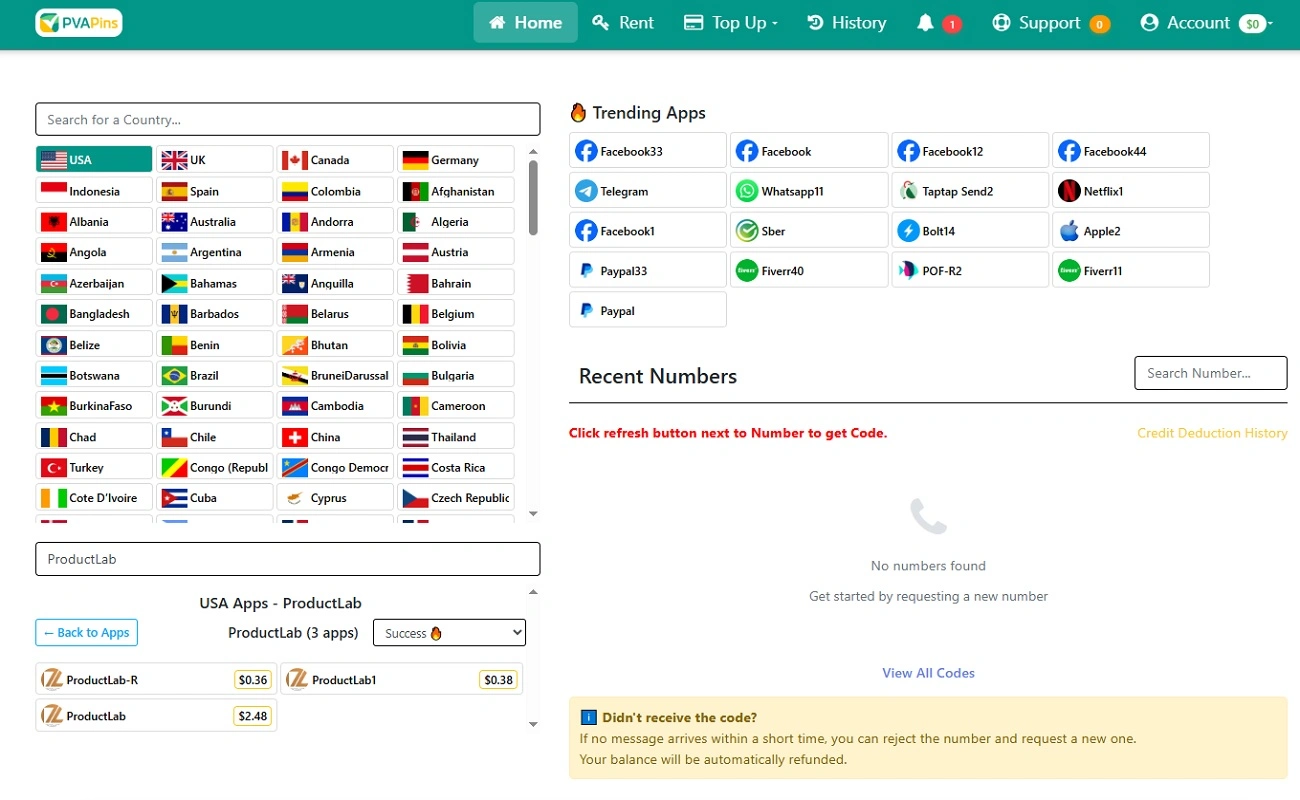This screenshot has height=800, width=1300.
Task: Choose the Facebook12 app tile
Action: pyautogui.click(x=970, y=151)
